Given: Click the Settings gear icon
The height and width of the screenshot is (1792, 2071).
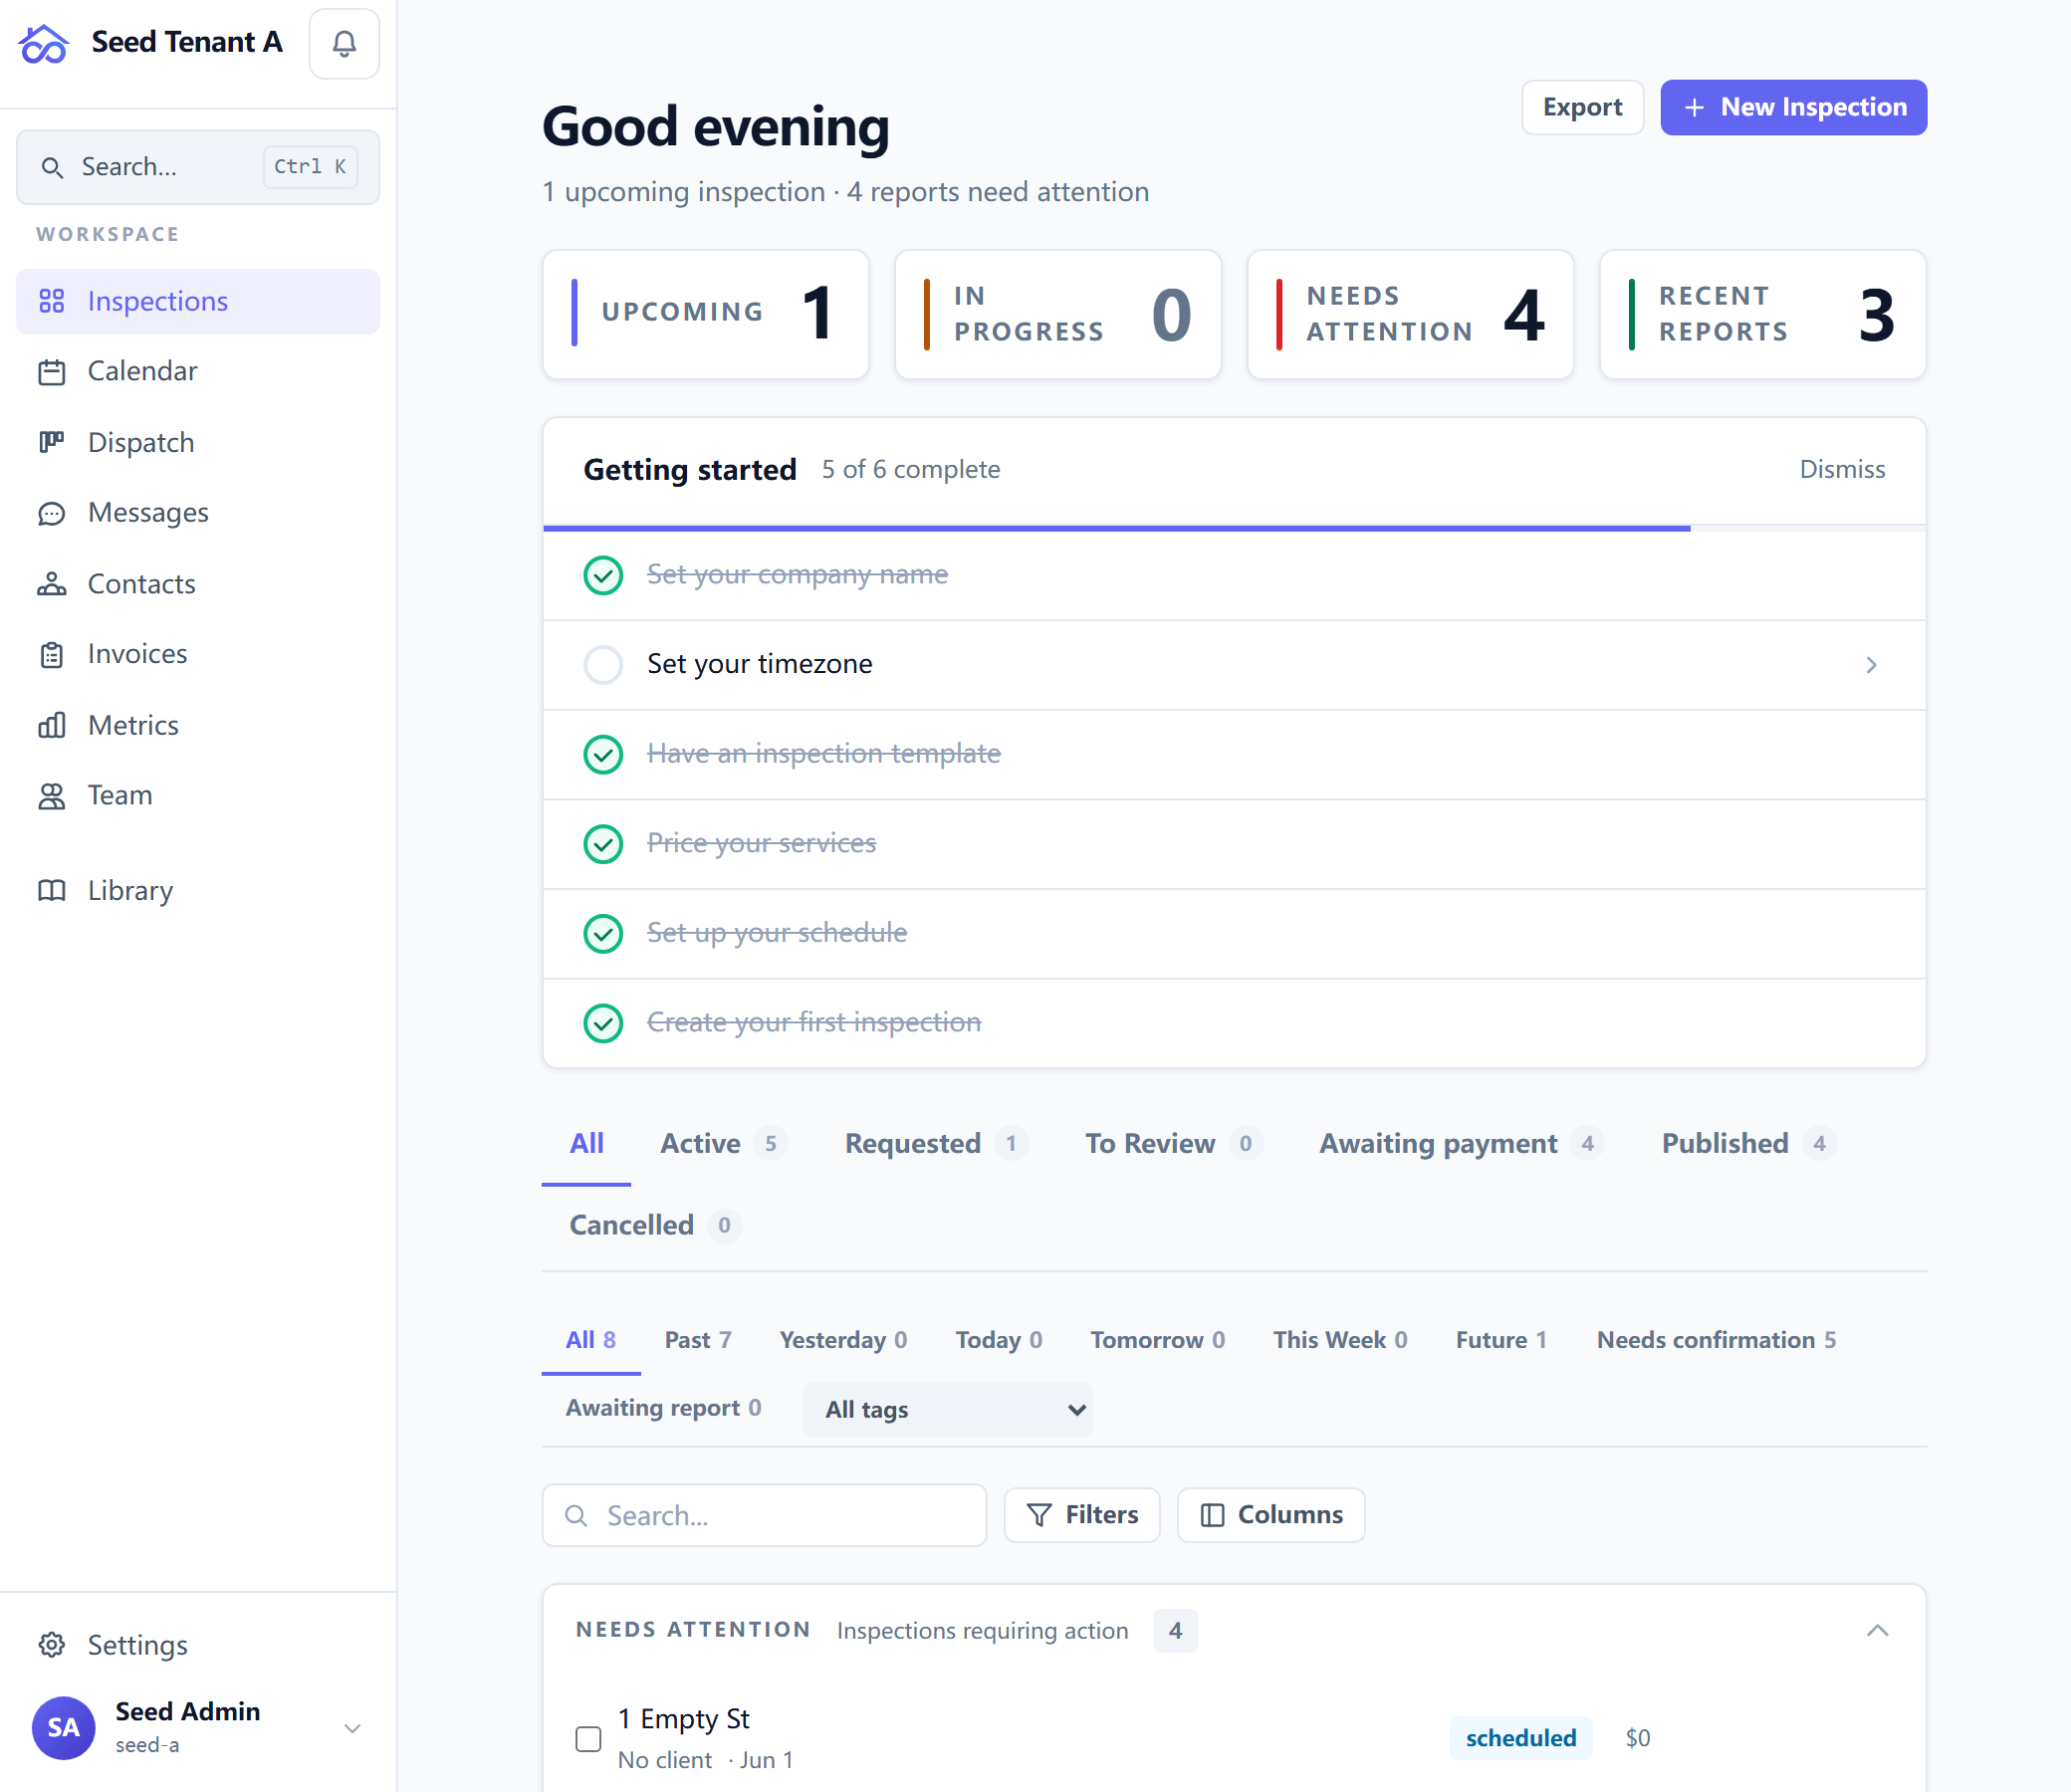Looking at the screenshot, I should pyautogui.click(x=51, y=1645).
